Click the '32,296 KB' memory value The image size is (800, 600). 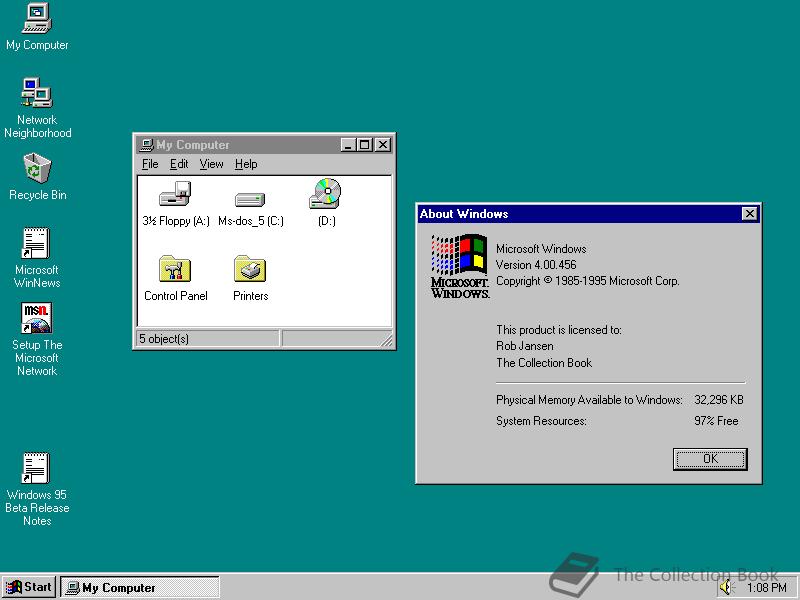(718, 400)
